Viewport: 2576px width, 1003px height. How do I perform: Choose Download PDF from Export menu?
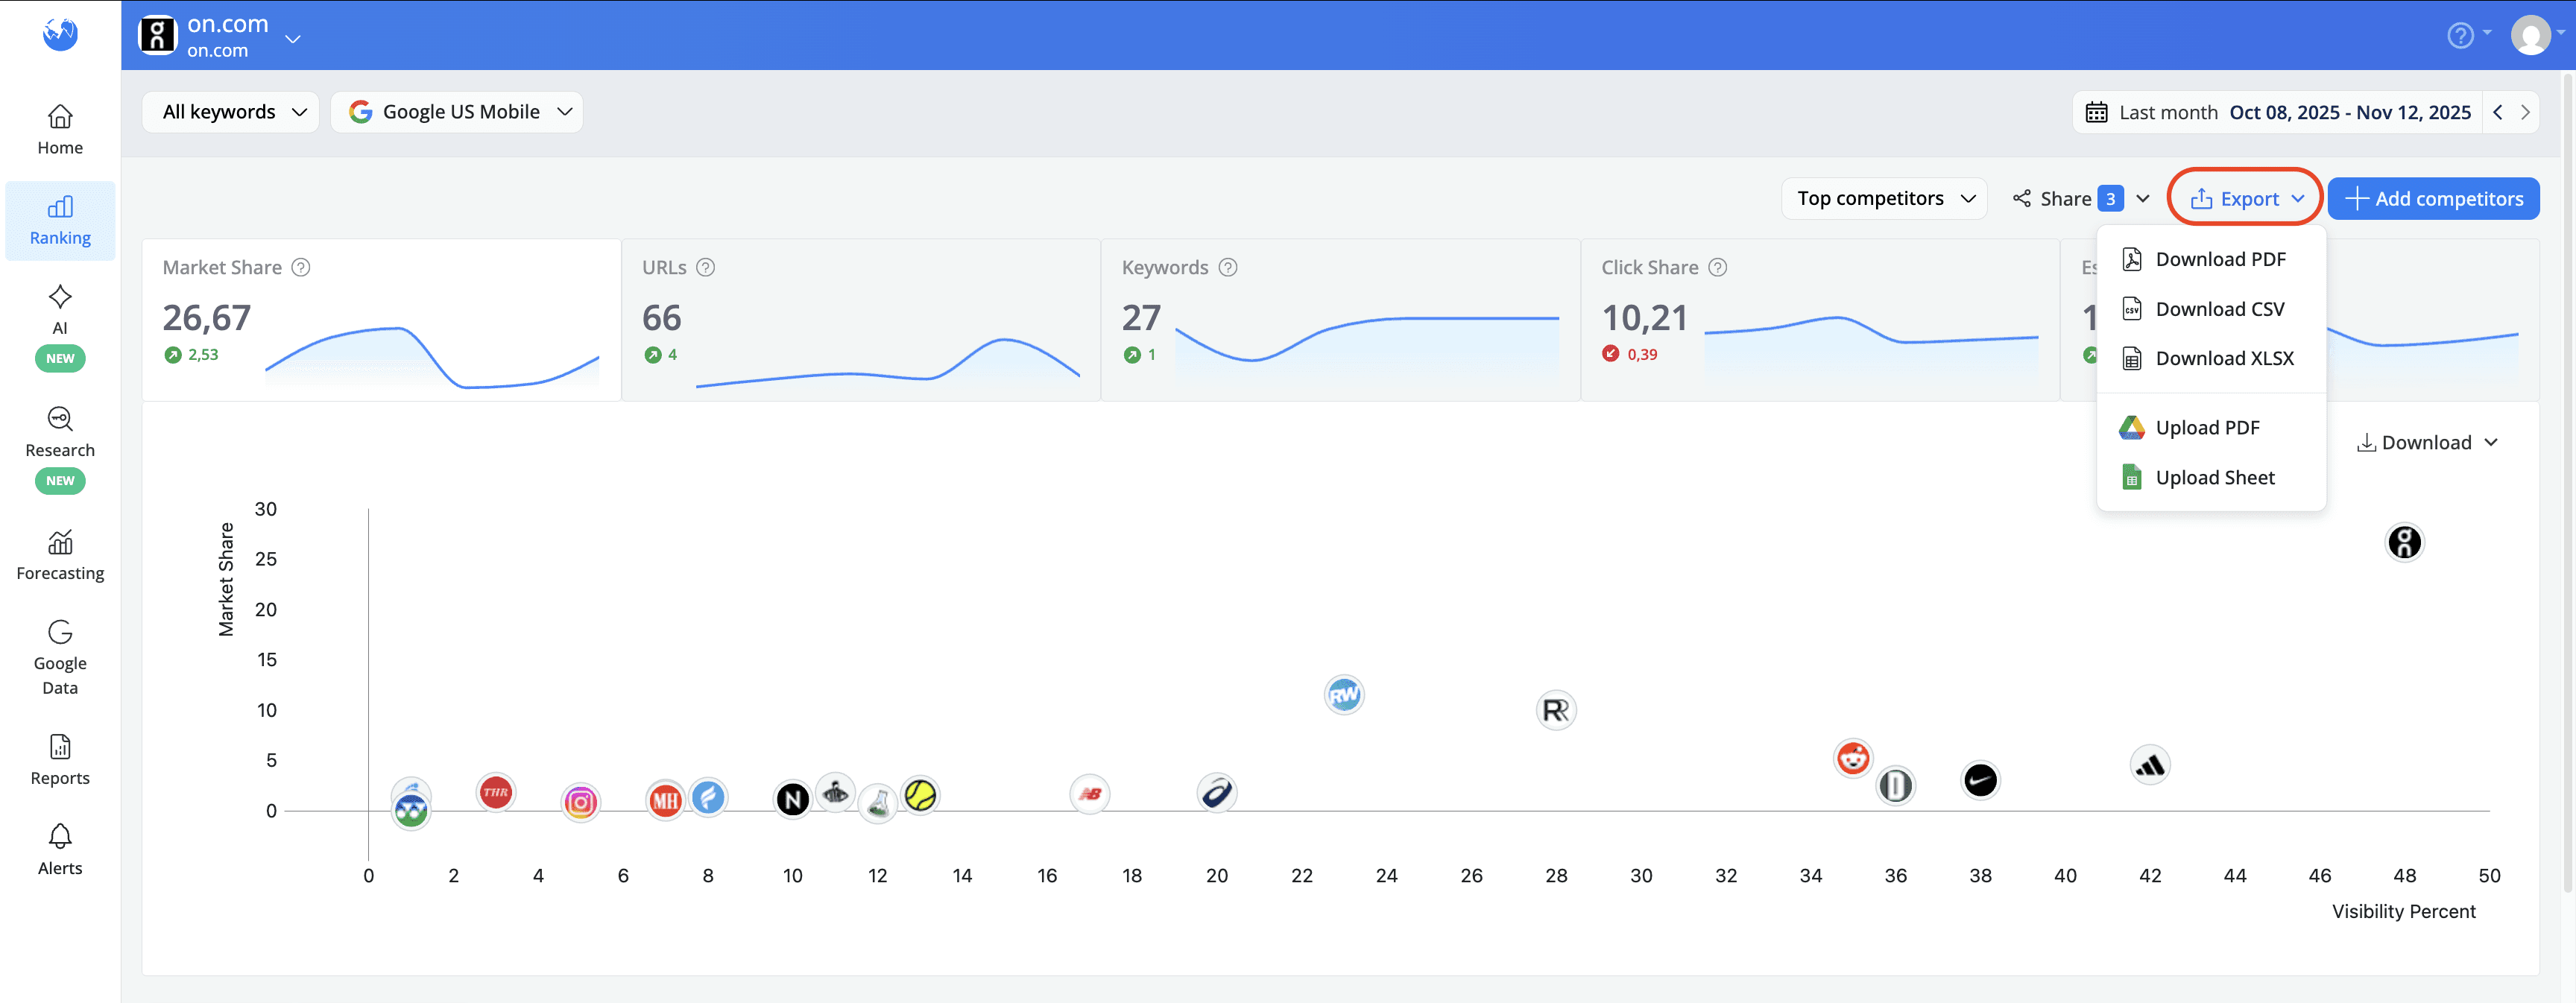pyautogui.click(x=2211, y=259)
